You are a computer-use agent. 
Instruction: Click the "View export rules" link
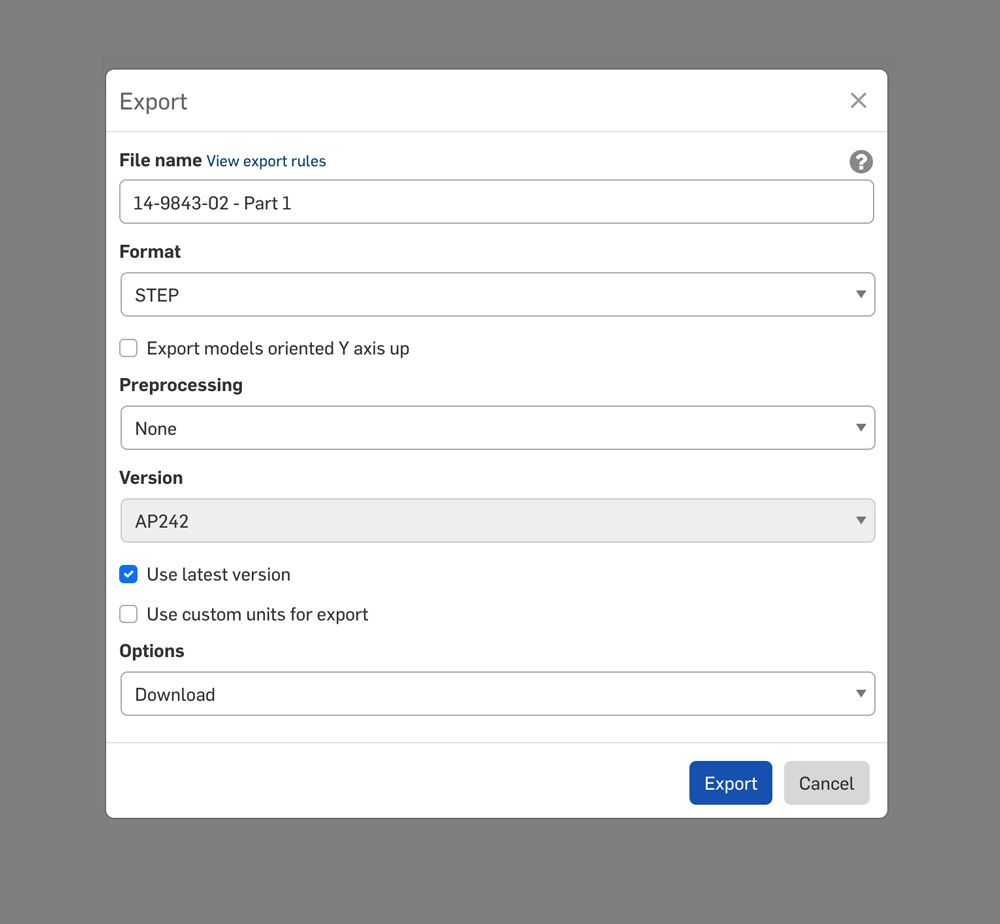point(266,161)
